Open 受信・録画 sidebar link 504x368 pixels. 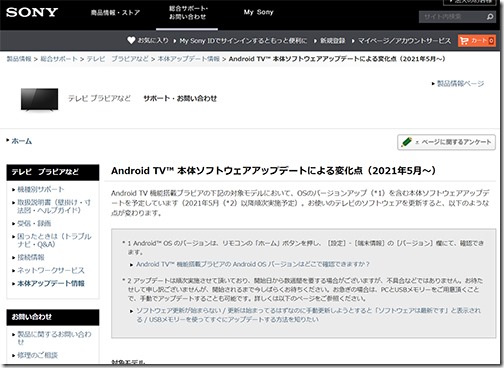pos(34,223)
